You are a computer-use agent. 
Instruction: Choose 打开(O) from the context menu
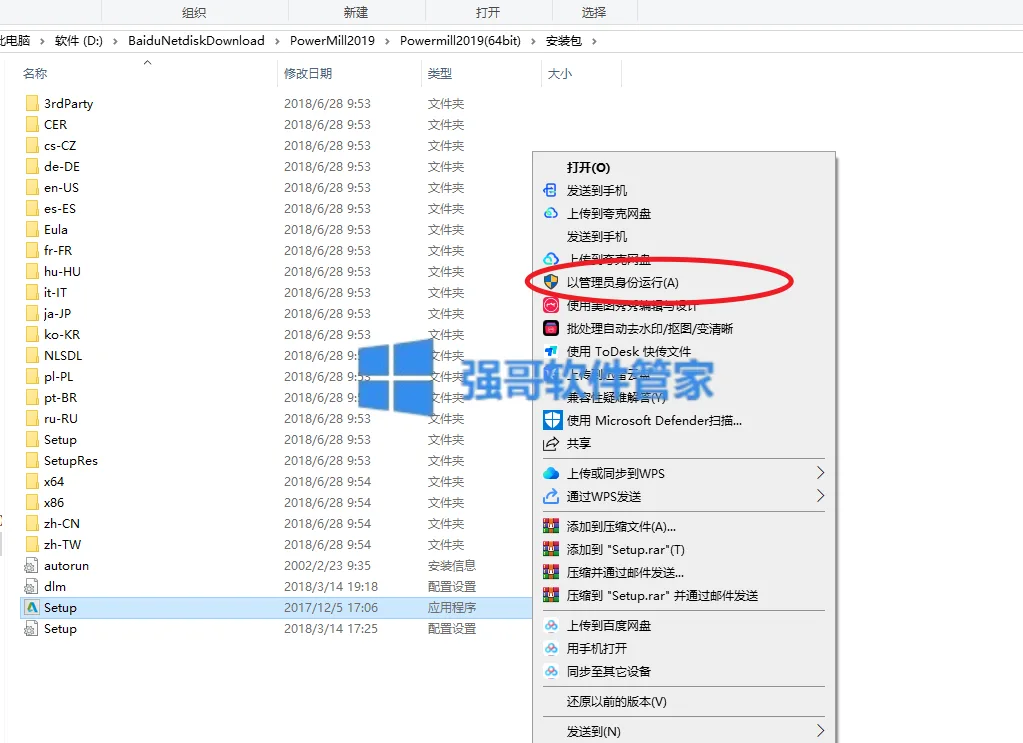tap(588, 168)
